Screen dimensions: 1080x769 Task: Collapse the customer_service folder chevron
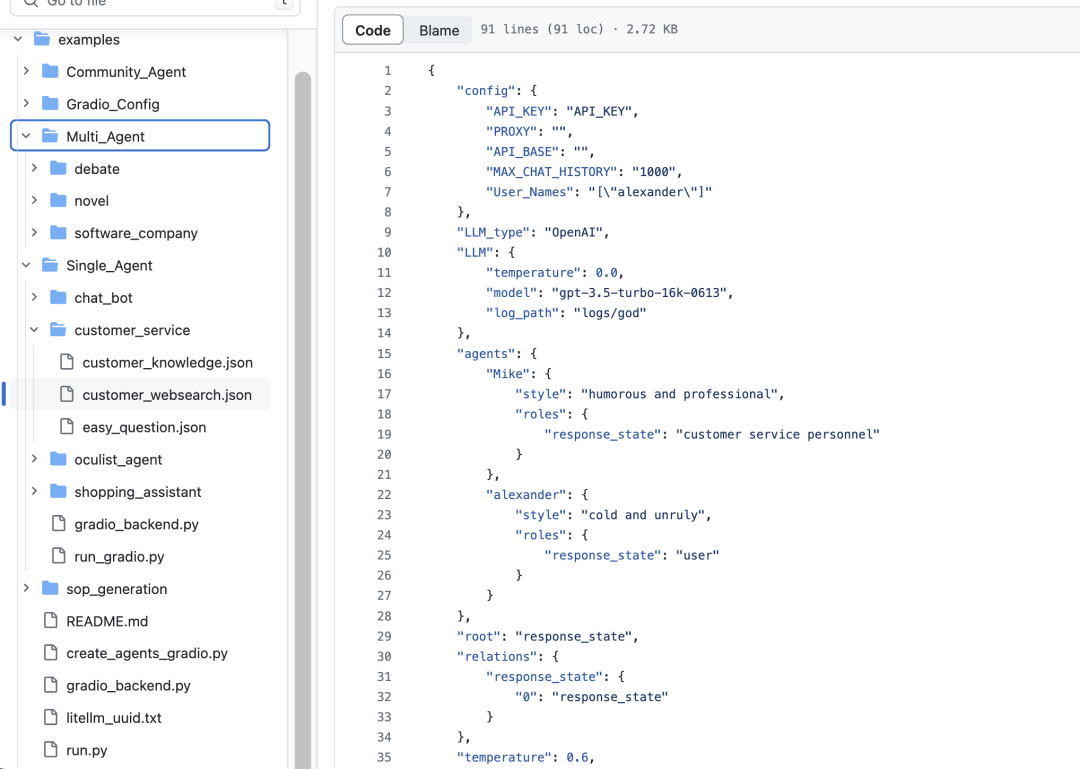tap(34, 330)
